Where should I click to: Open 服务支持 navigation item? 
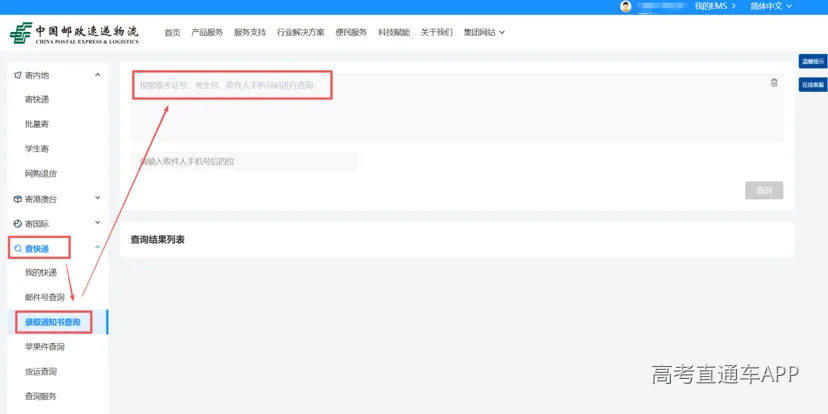tap(250, 32)
